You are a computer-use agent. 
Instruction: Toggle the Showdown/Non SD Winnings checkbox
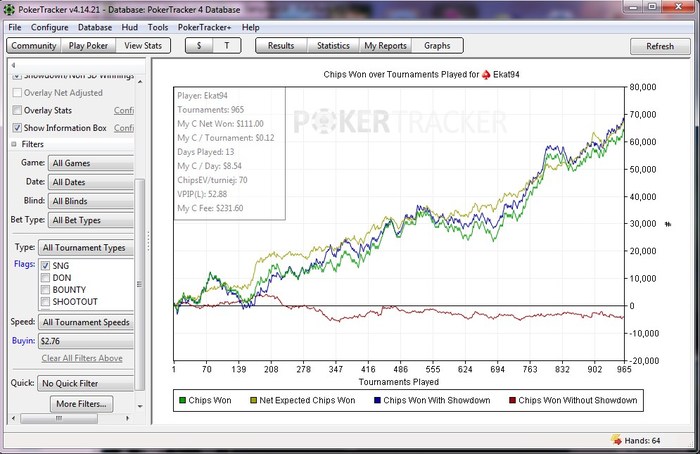17,76
